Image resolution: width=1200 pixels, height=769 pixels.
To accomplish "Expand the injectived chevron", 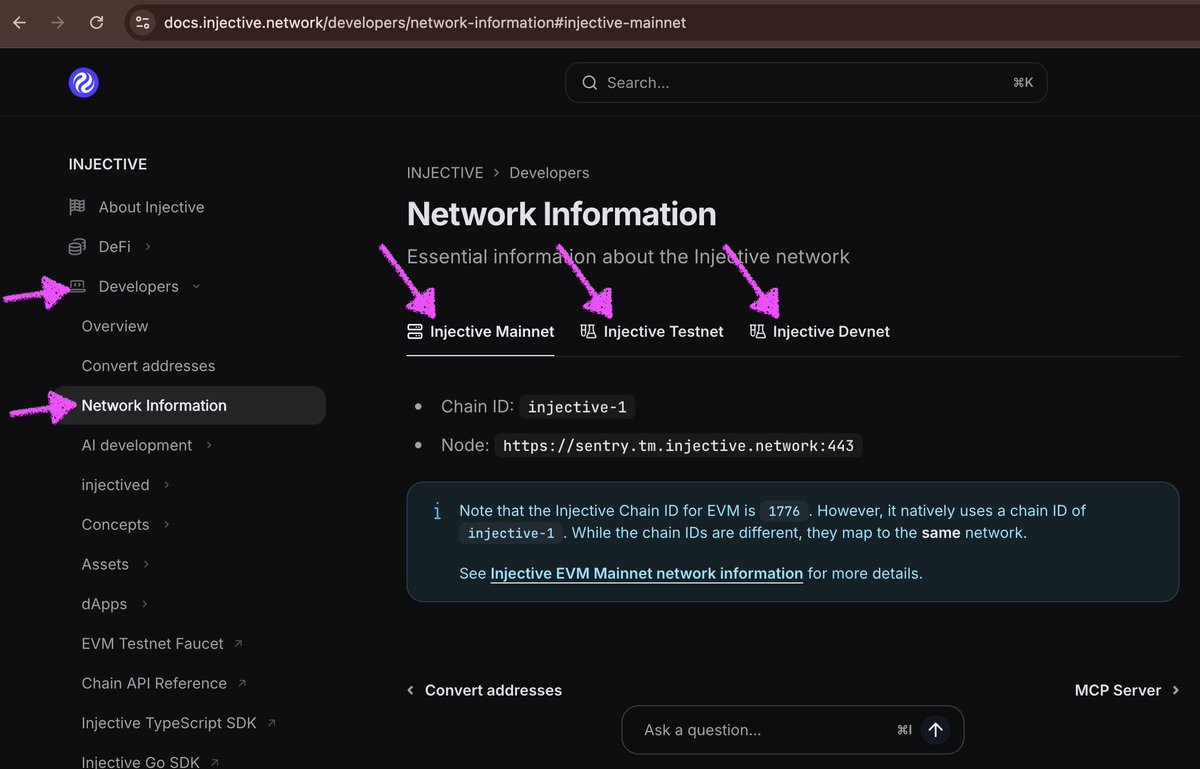I will coord(166,485).
